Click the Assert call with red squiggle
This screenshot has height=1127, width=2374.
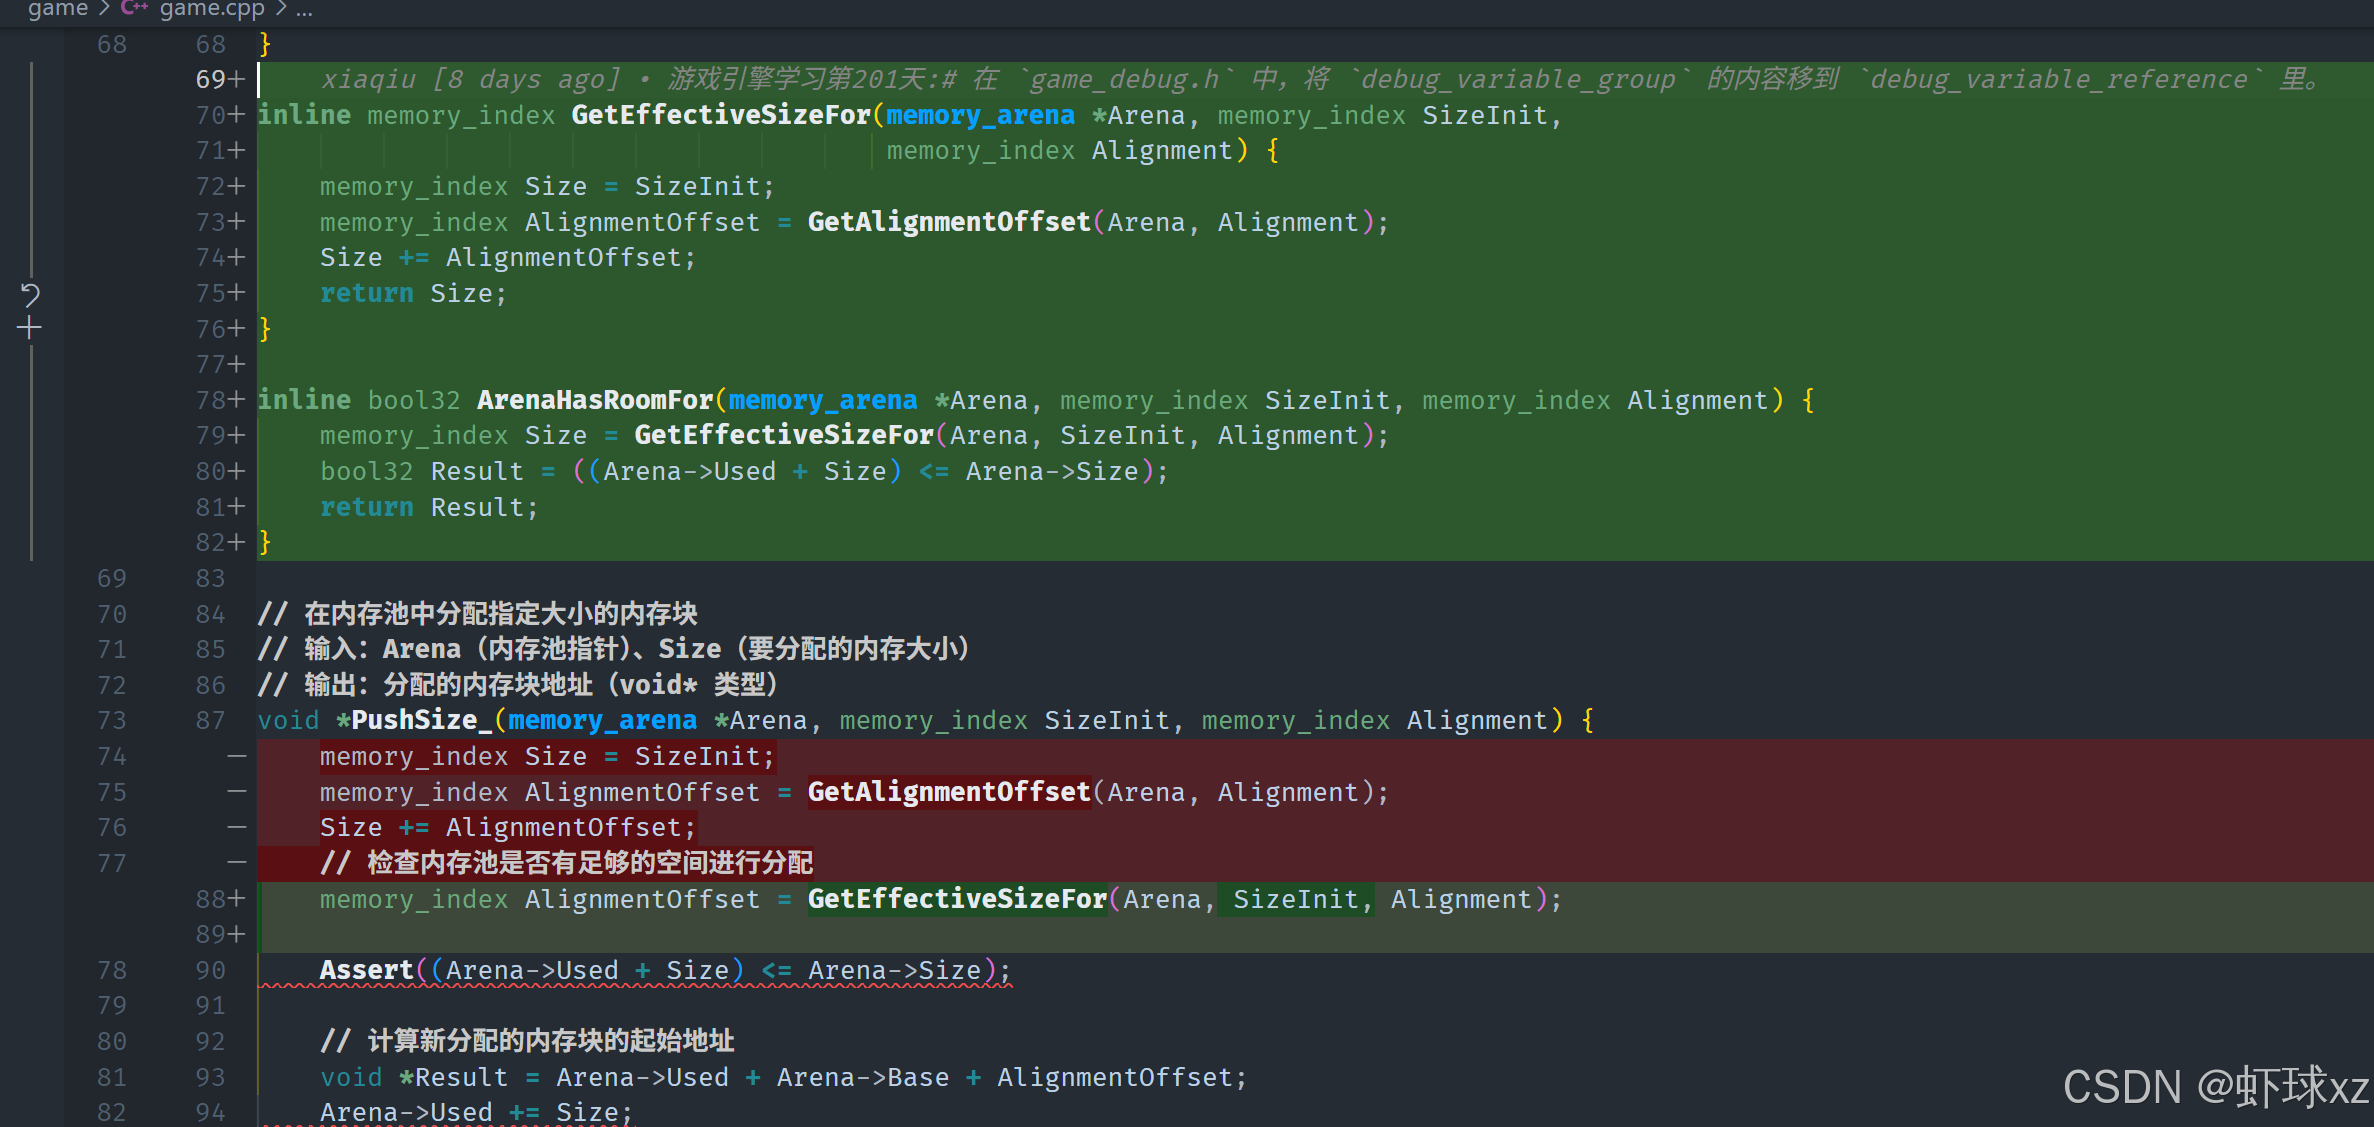[x=366, y=970]
